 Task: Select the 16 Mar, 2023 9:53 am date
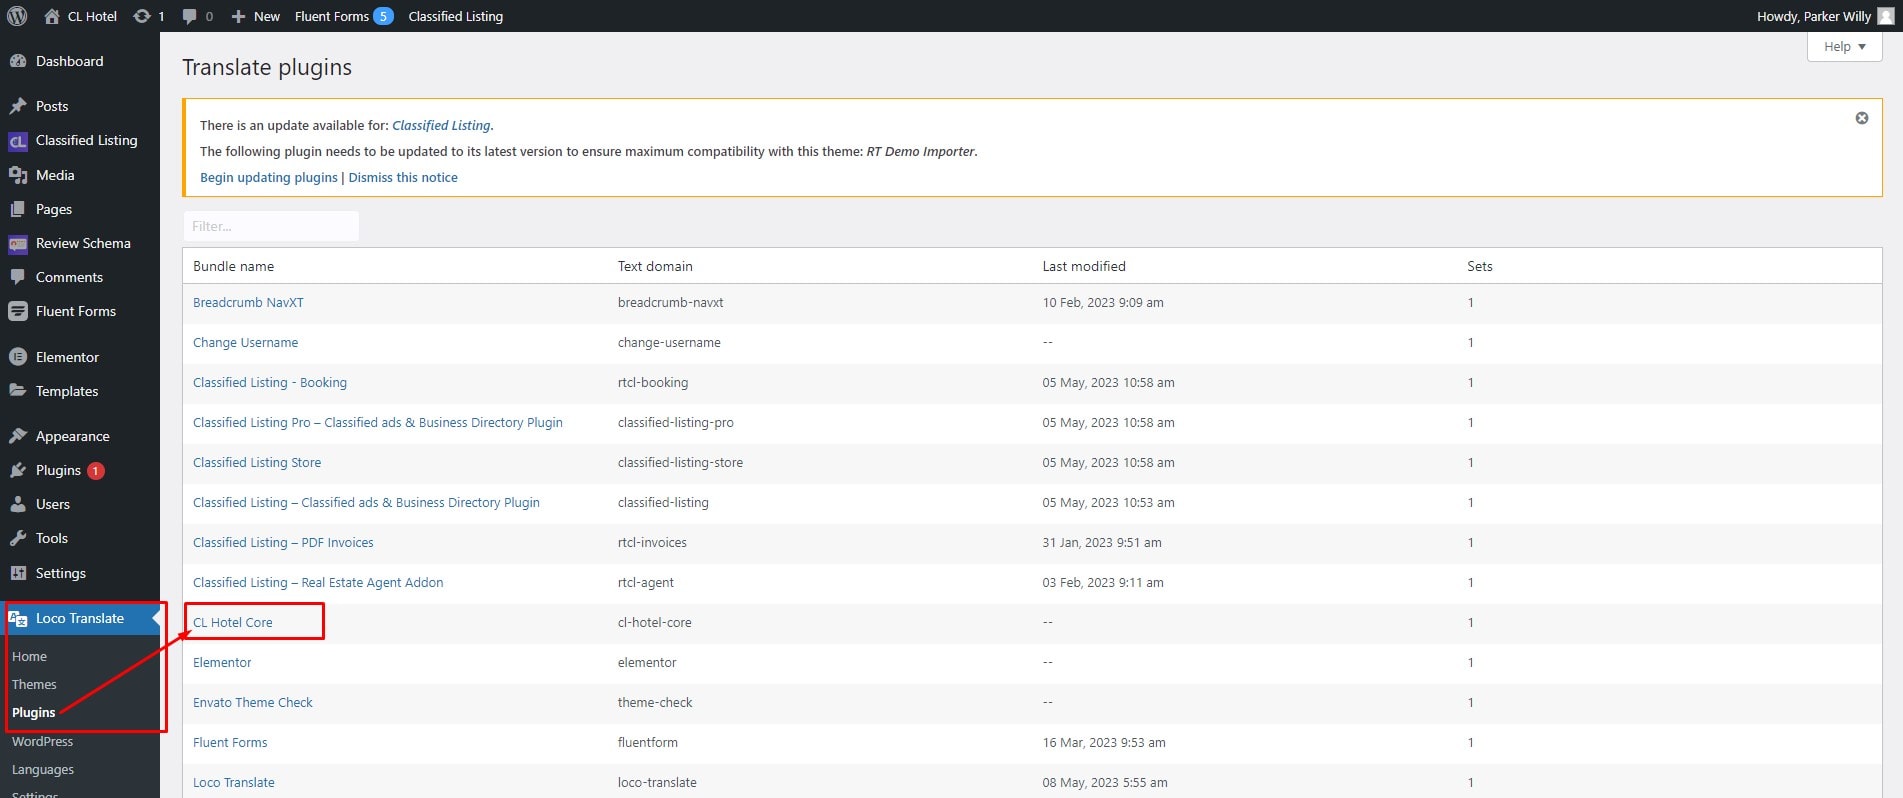(x=1104, y=742)
